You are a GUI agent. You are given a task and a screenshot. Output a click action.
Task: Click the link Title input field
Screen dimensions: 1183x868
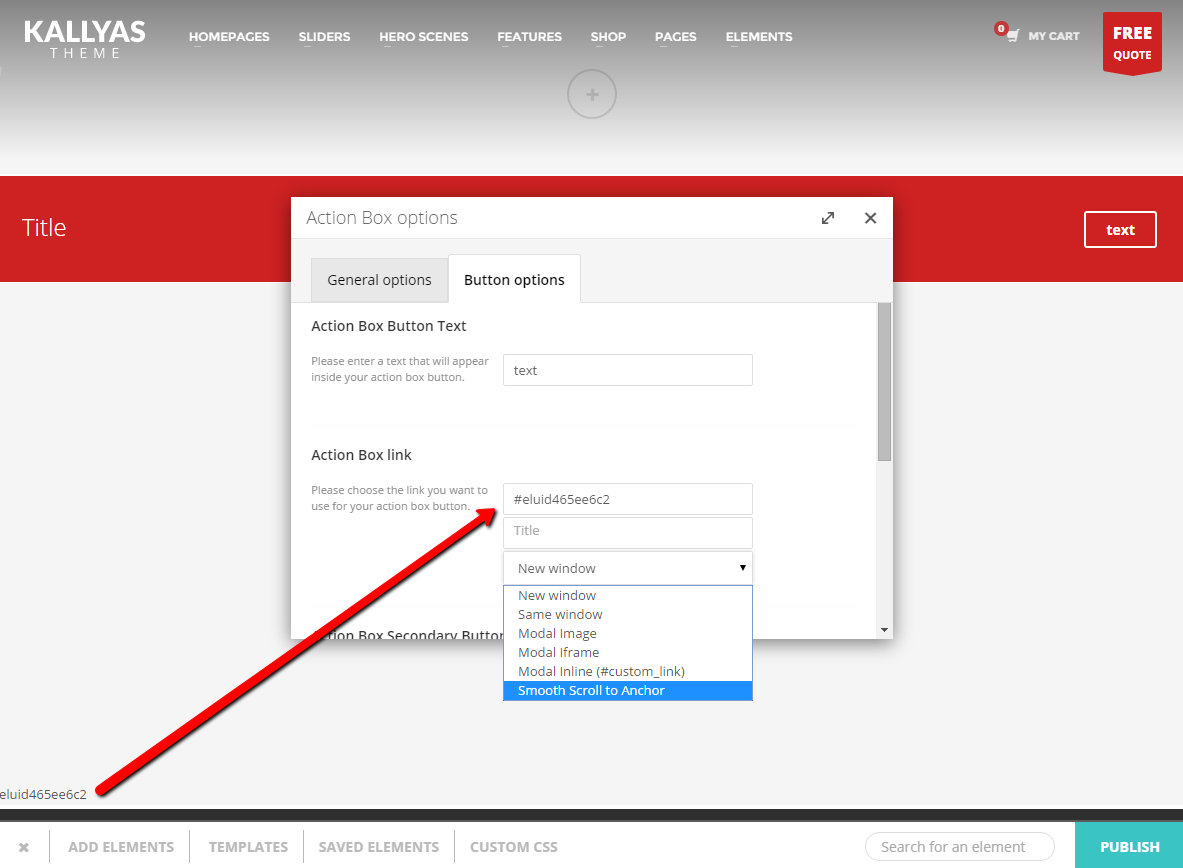(627, 531)
